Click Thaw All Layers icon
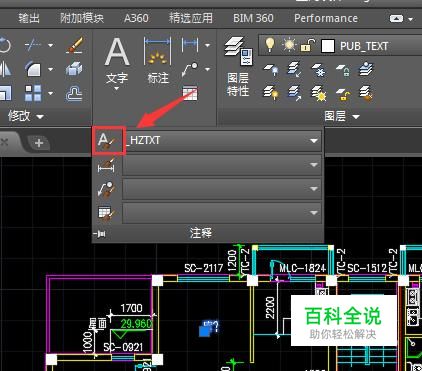 pos(319,93)
